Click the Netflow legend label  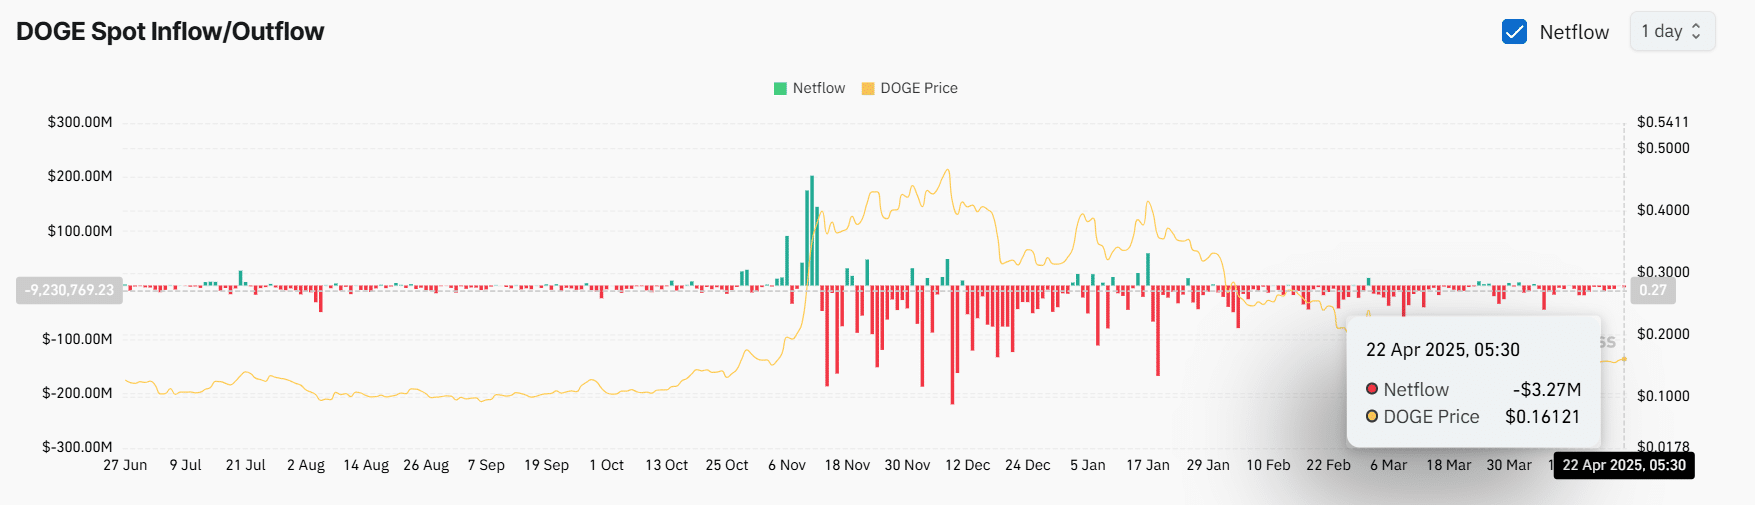[819, 88]
